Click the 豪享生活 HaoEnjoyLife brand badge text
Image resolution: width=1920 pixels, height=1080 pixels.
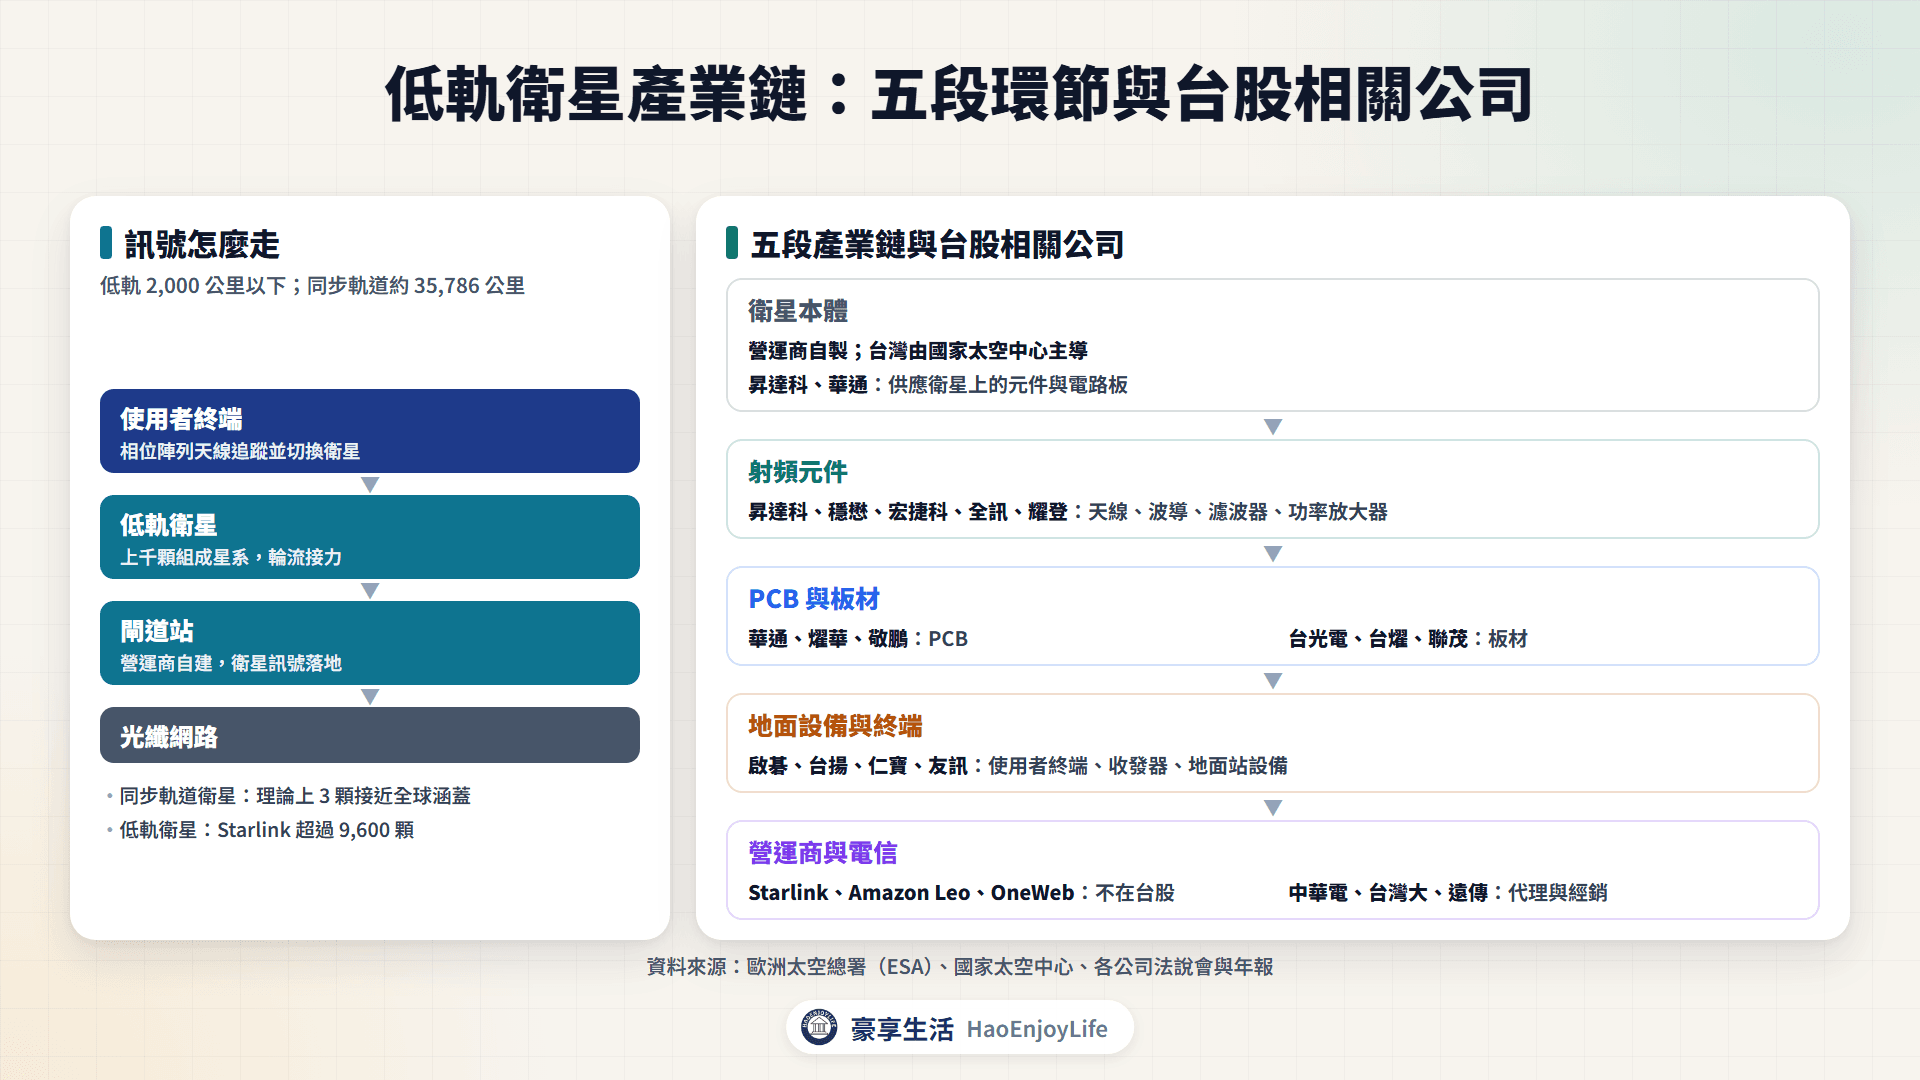979,1029
